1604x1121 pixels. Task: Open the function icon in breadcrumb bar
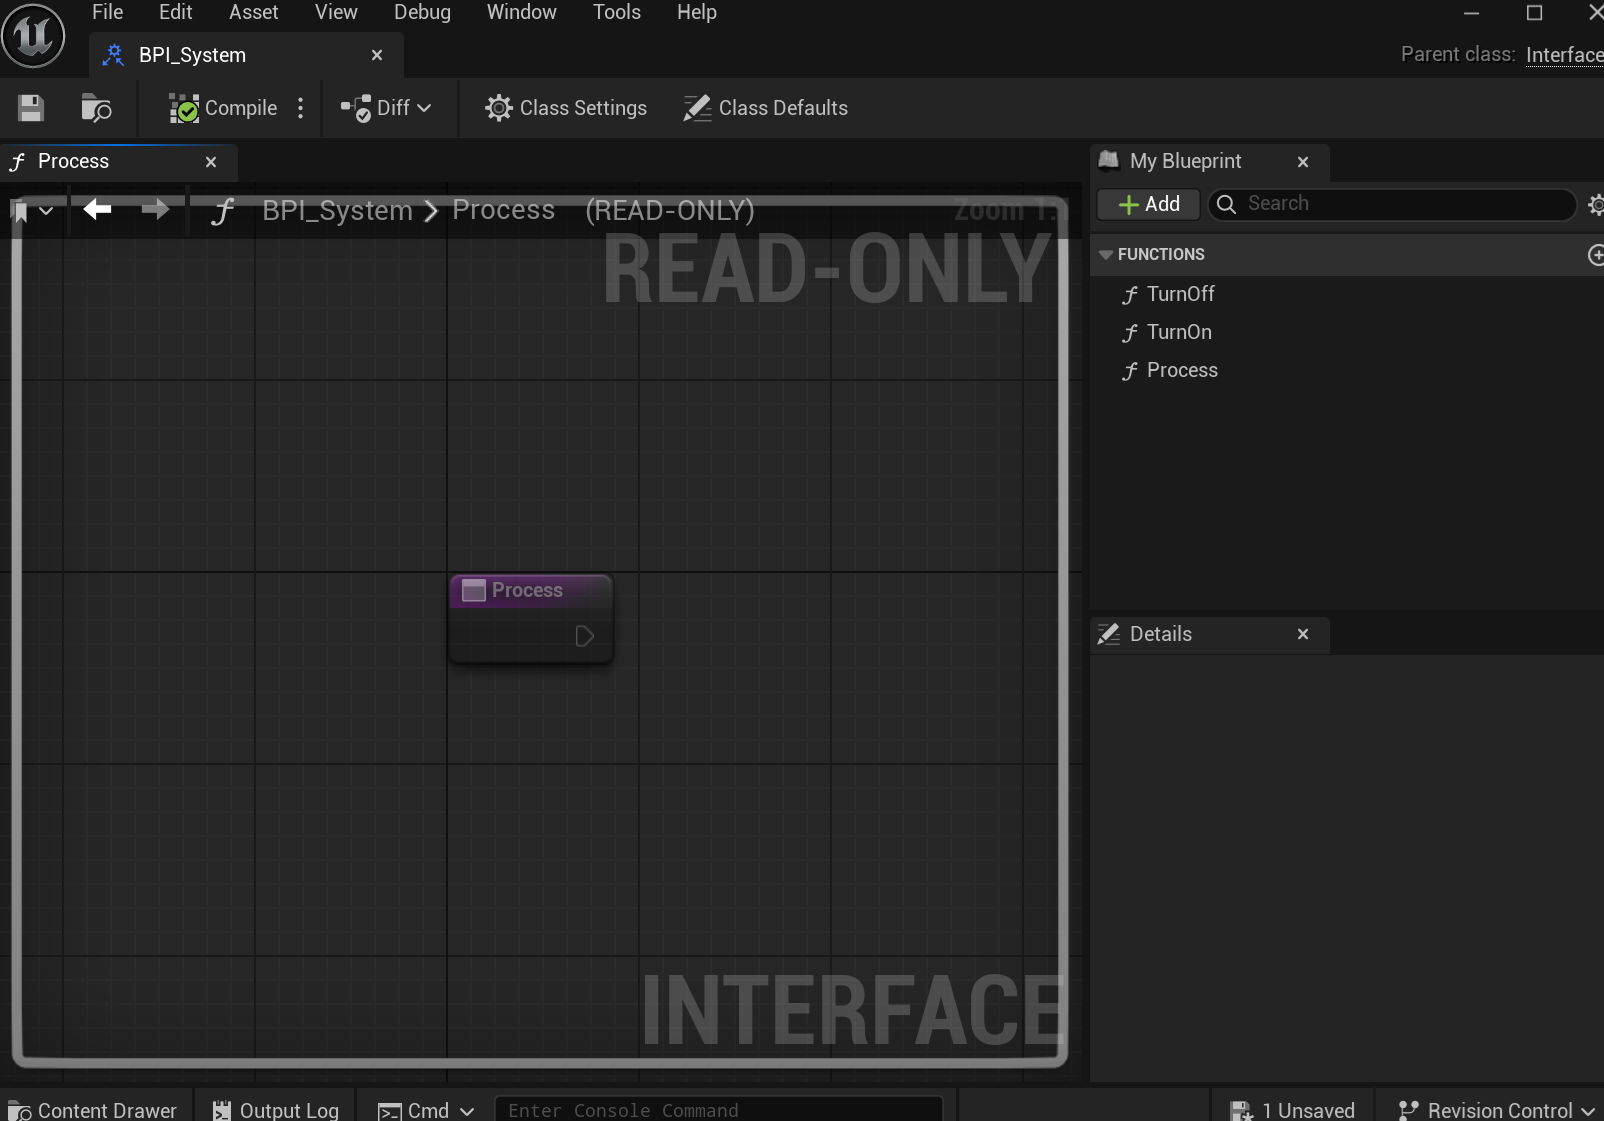tap(223, 211)
